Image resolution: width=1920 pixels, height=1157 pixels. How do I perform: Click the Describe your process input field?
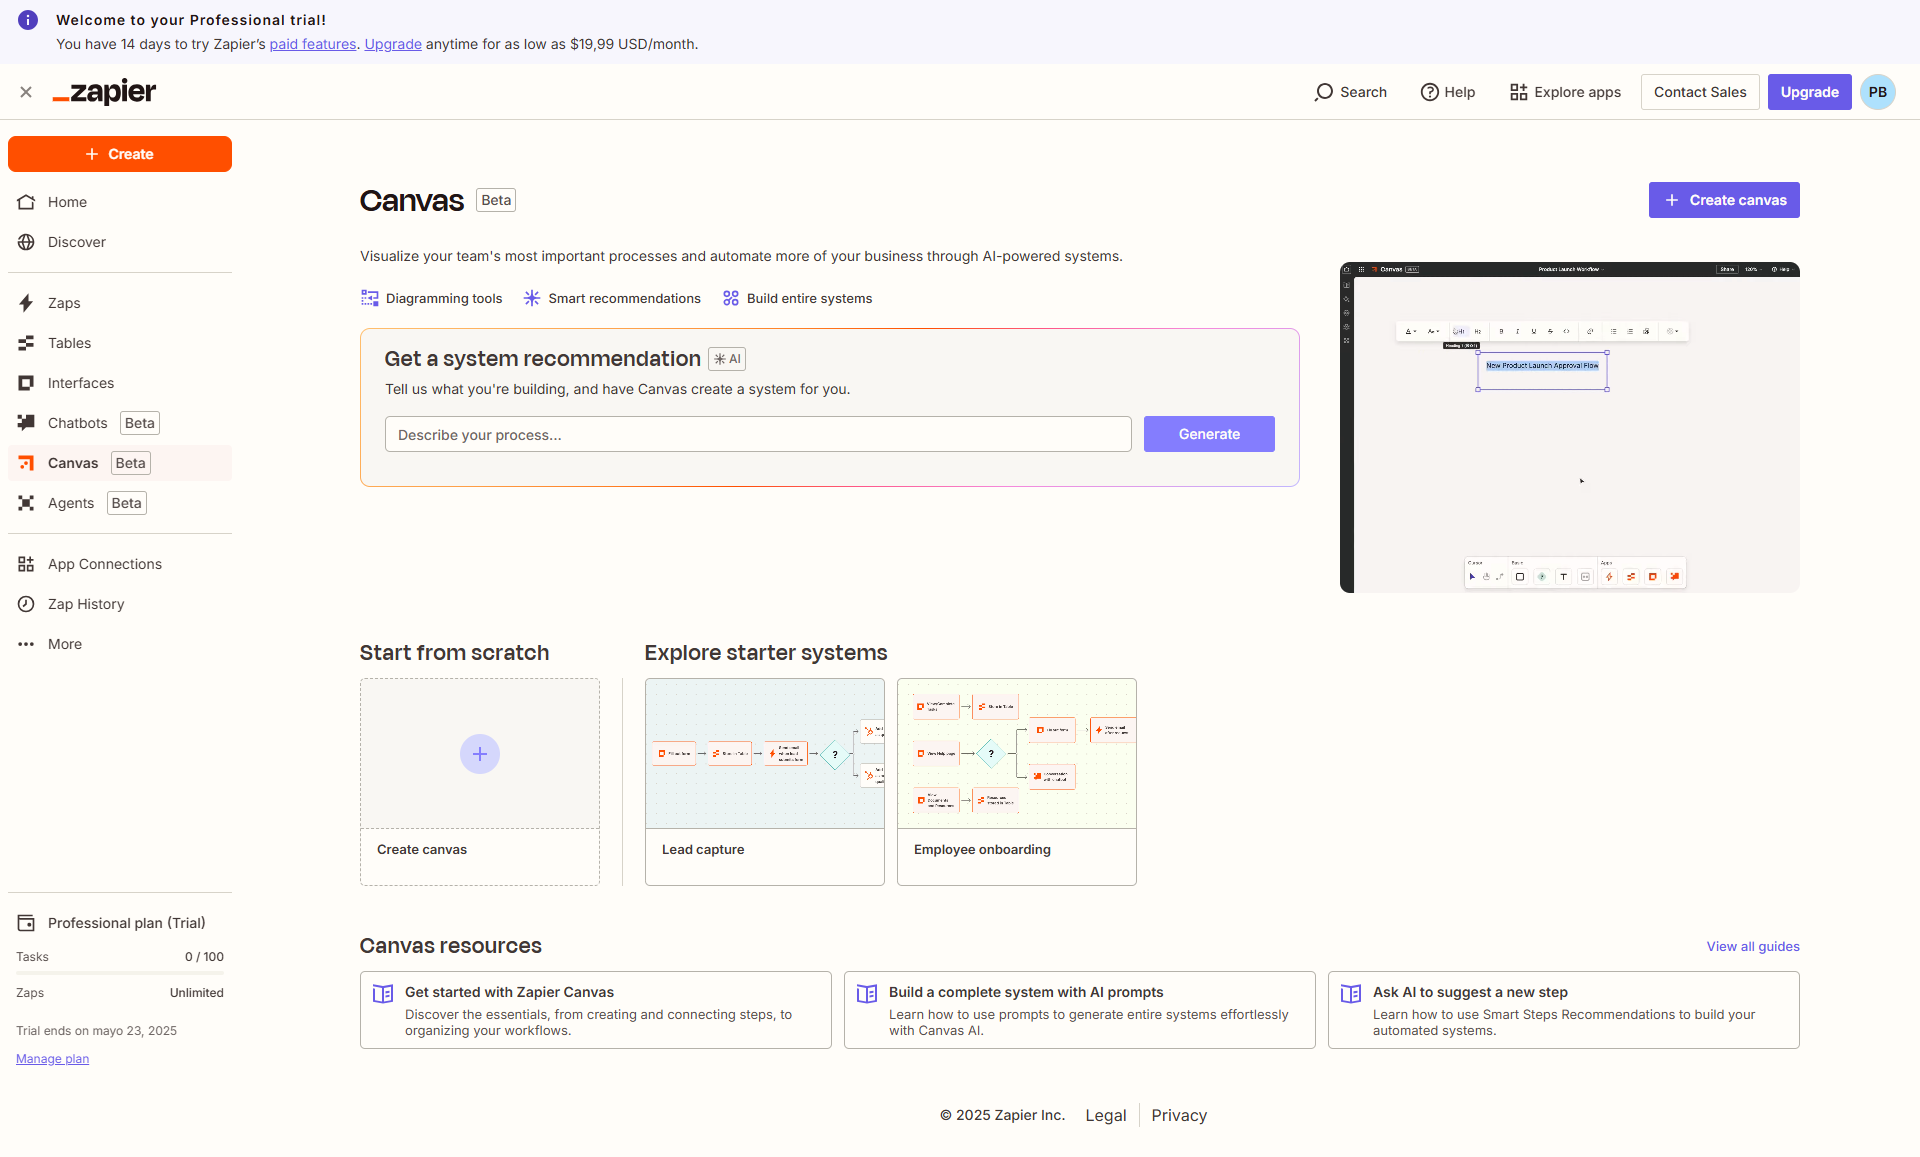[x=758, y=434]
